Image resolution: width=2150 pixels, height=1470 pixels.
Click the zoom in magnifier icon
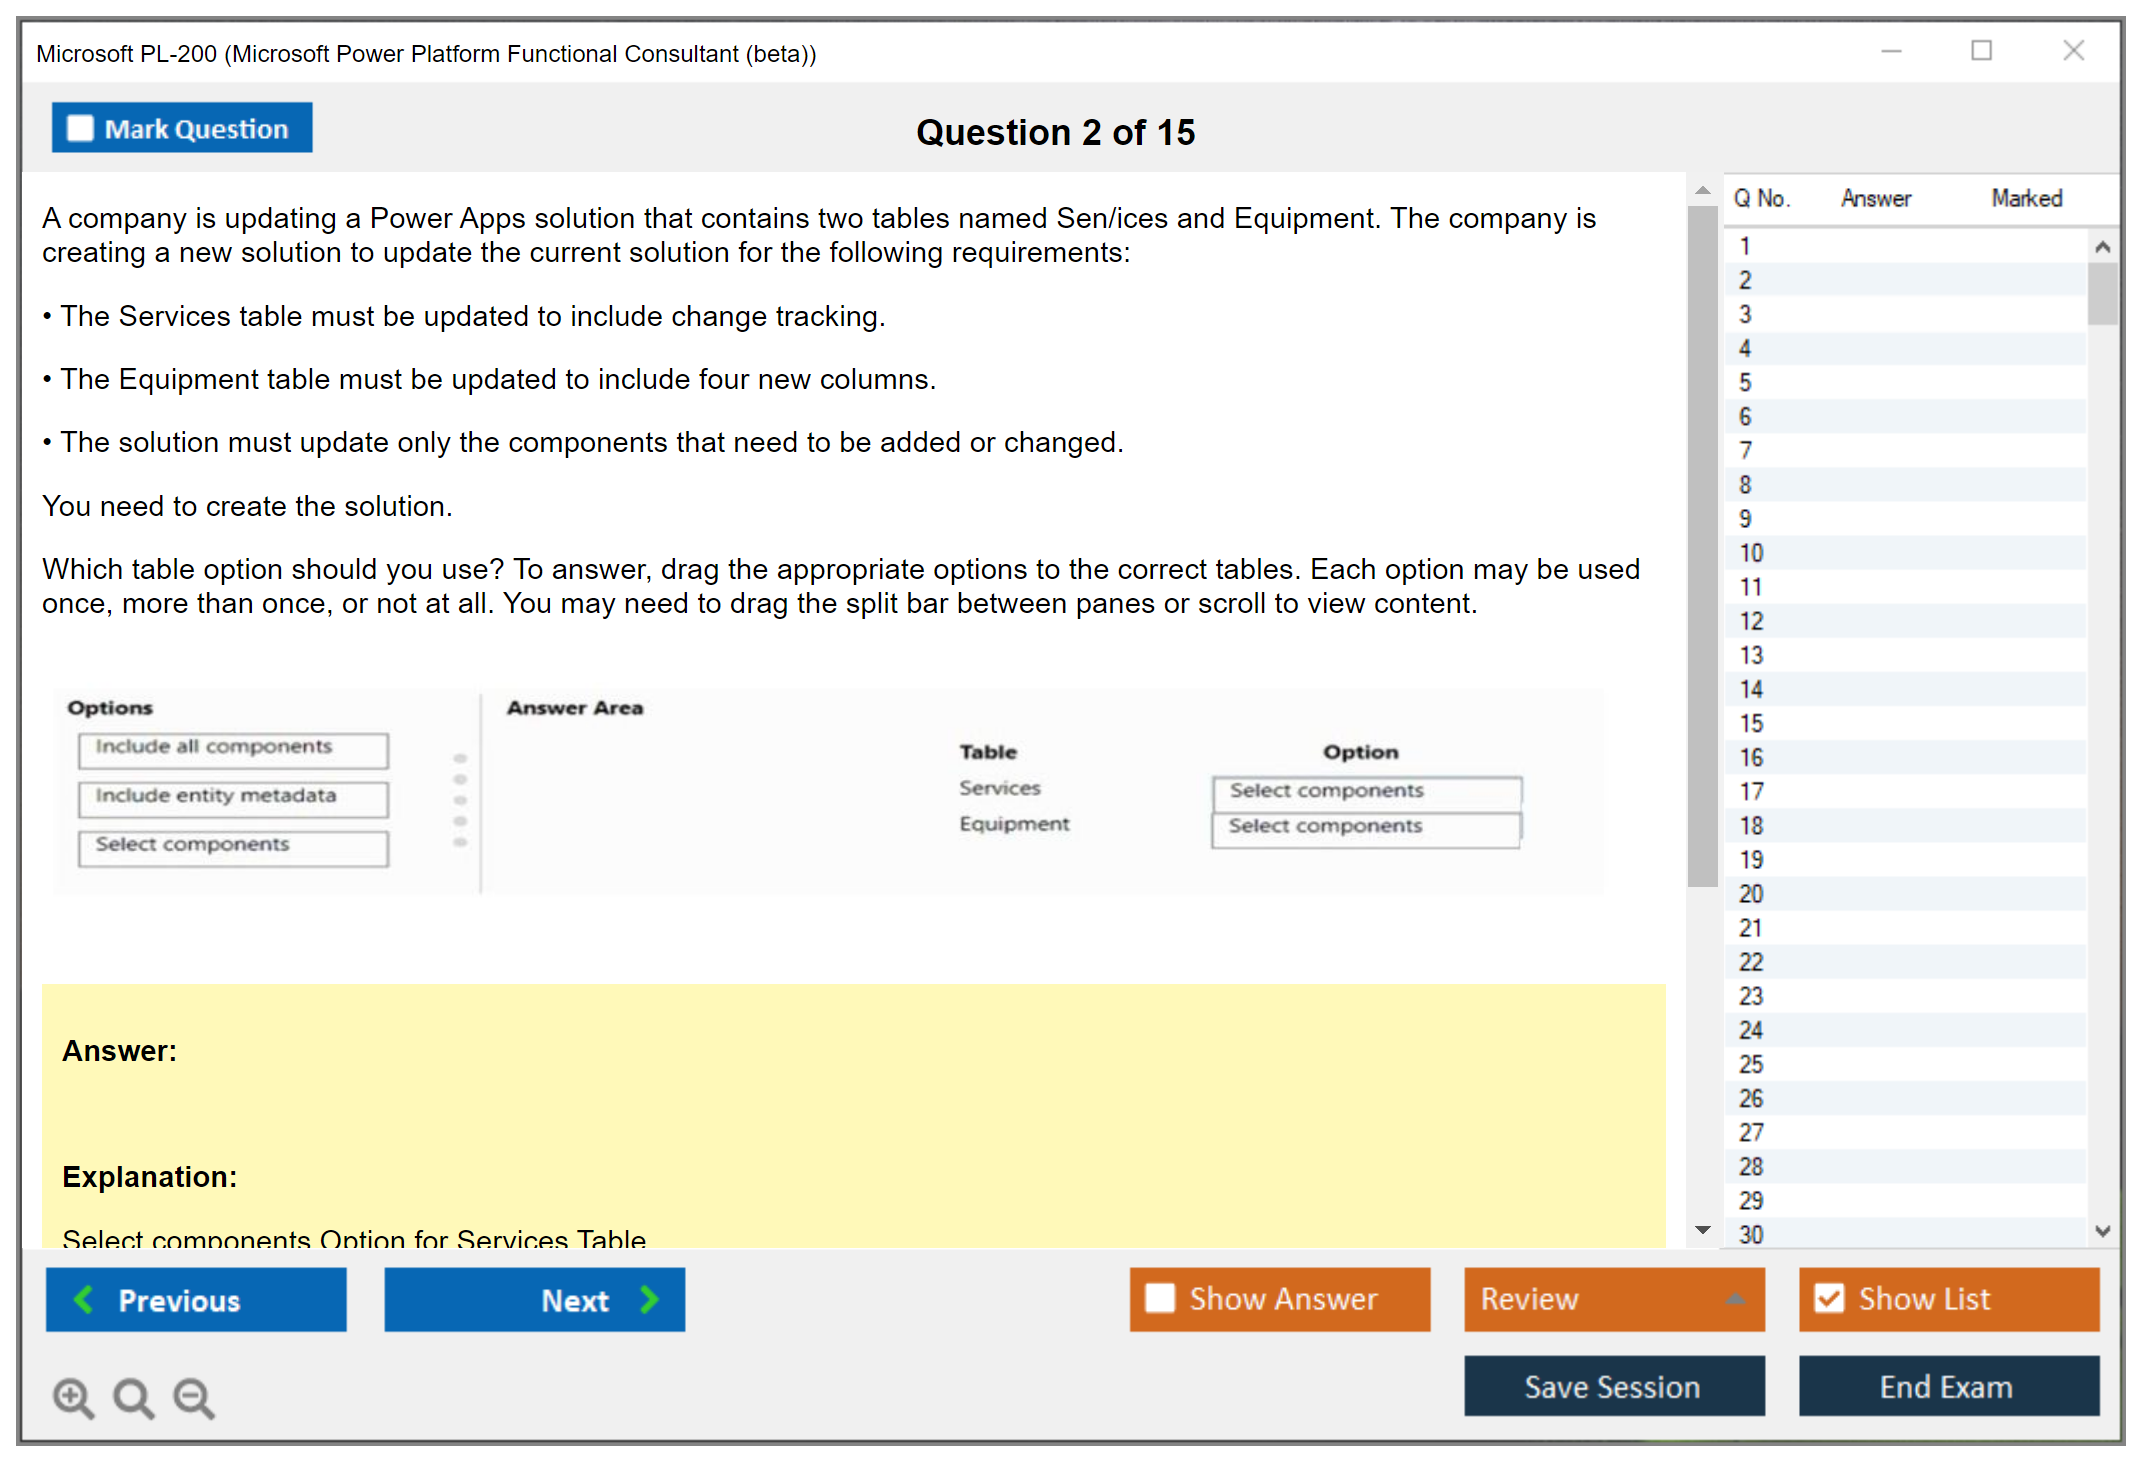[73, 1397]
